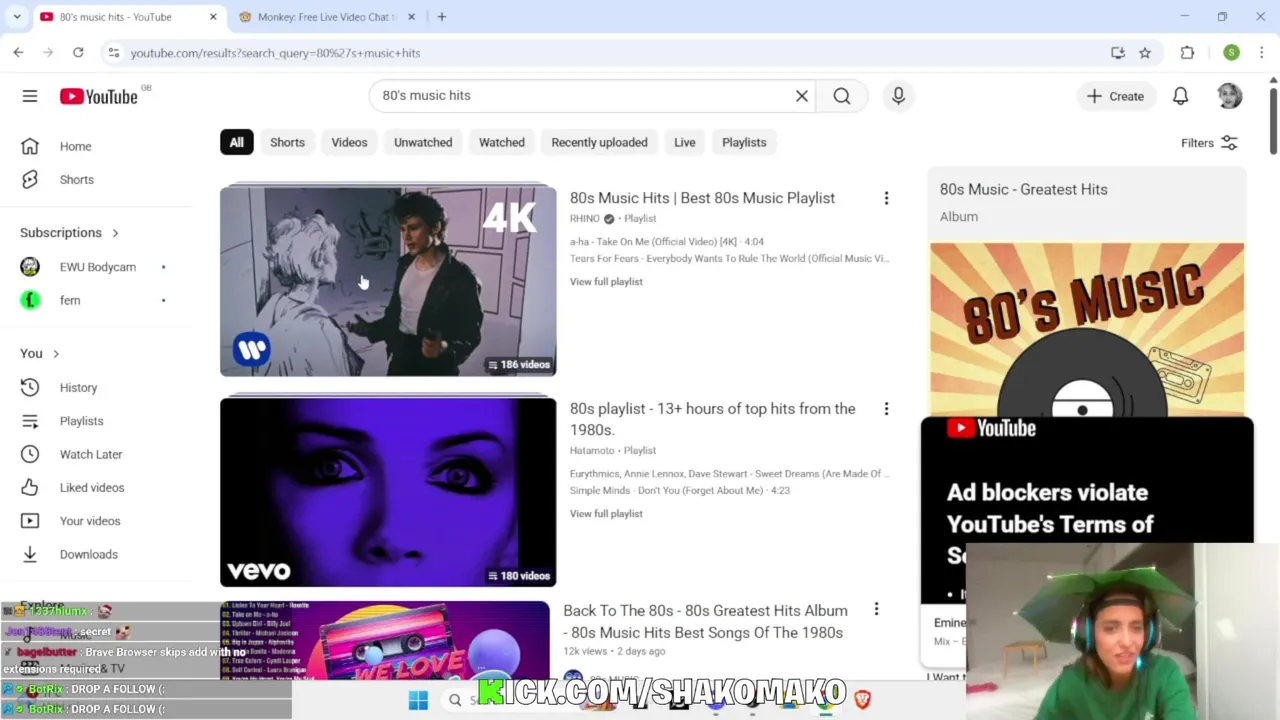Expand the Subscriptions section
Viewport: 1280px width, 720px height.
pos(70,233)
